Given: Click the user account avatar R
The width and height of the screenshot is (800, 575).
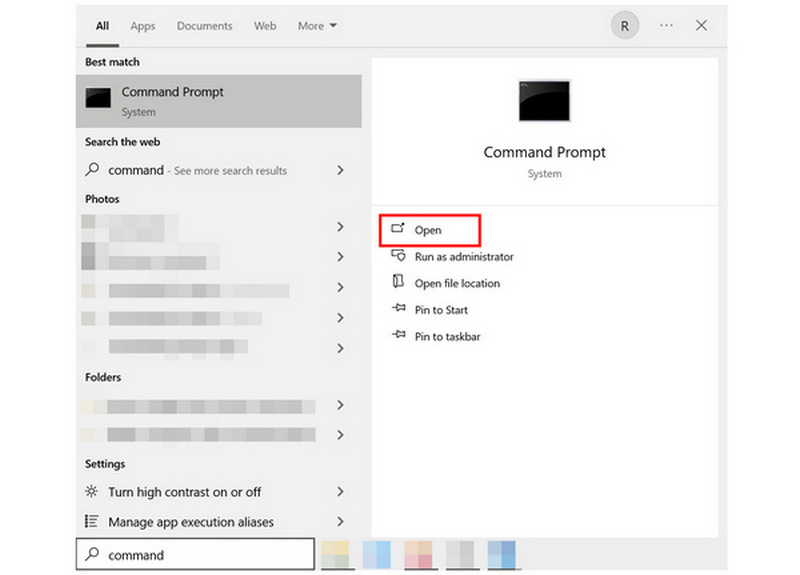Looking at the screenshot, I should point(625,26).
